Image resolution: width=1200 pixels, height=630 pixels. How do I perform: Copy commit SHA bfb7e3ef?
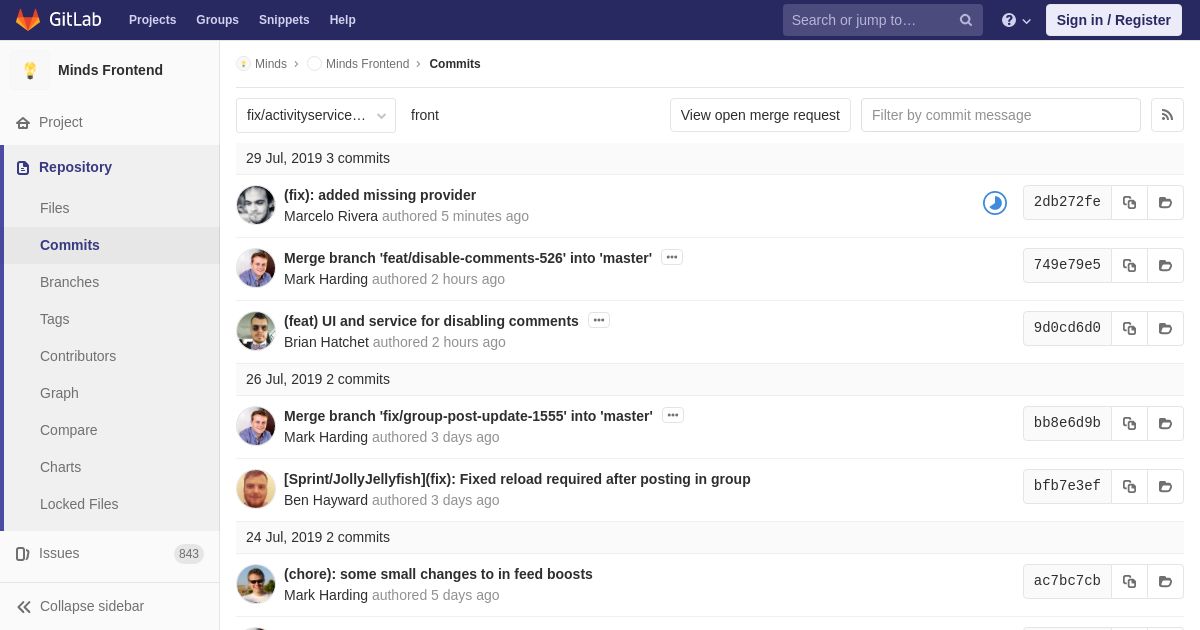(1129, 486)
